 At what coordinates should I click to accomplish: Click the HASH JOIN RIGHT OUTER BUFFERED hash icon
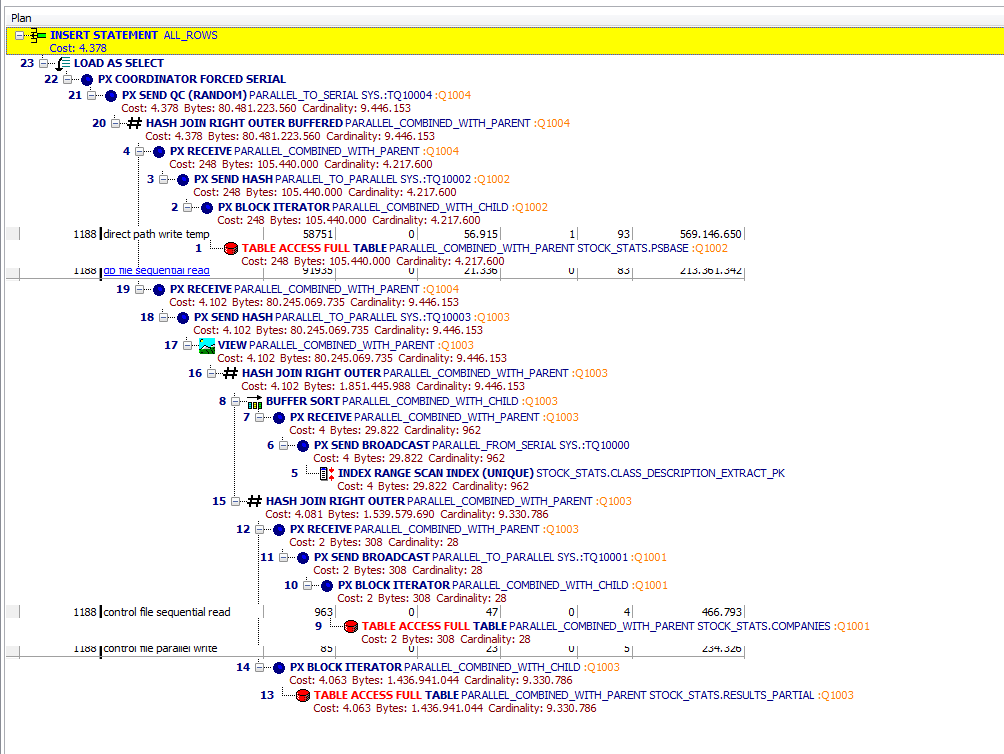click(x=134, y=123)
